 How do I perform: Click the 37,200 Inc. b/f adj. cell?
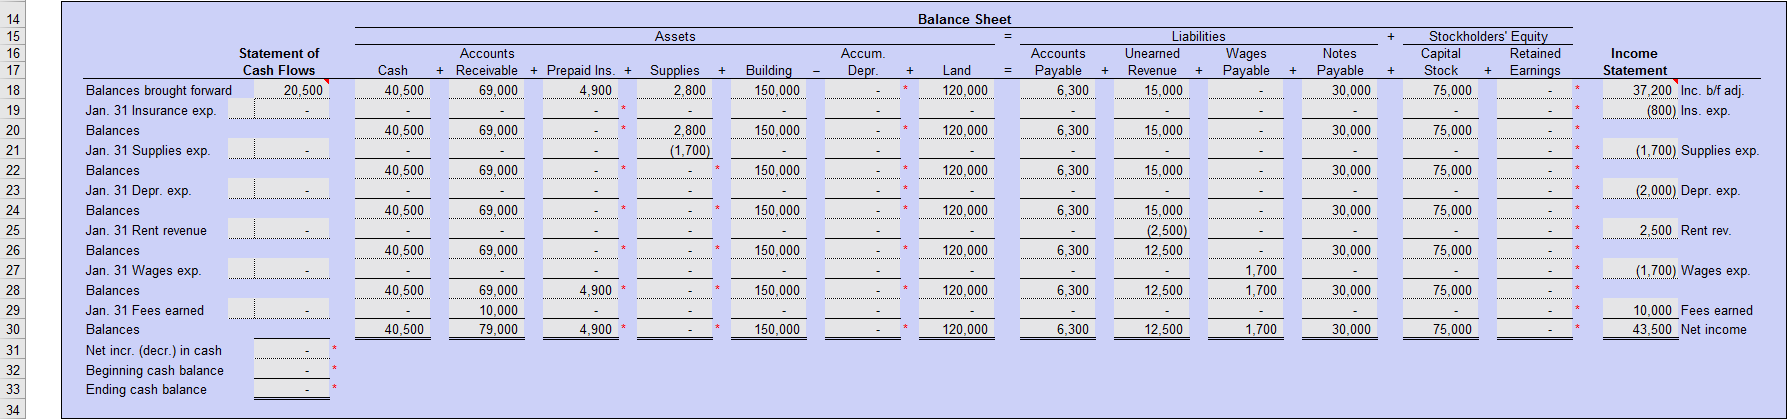1638,90
